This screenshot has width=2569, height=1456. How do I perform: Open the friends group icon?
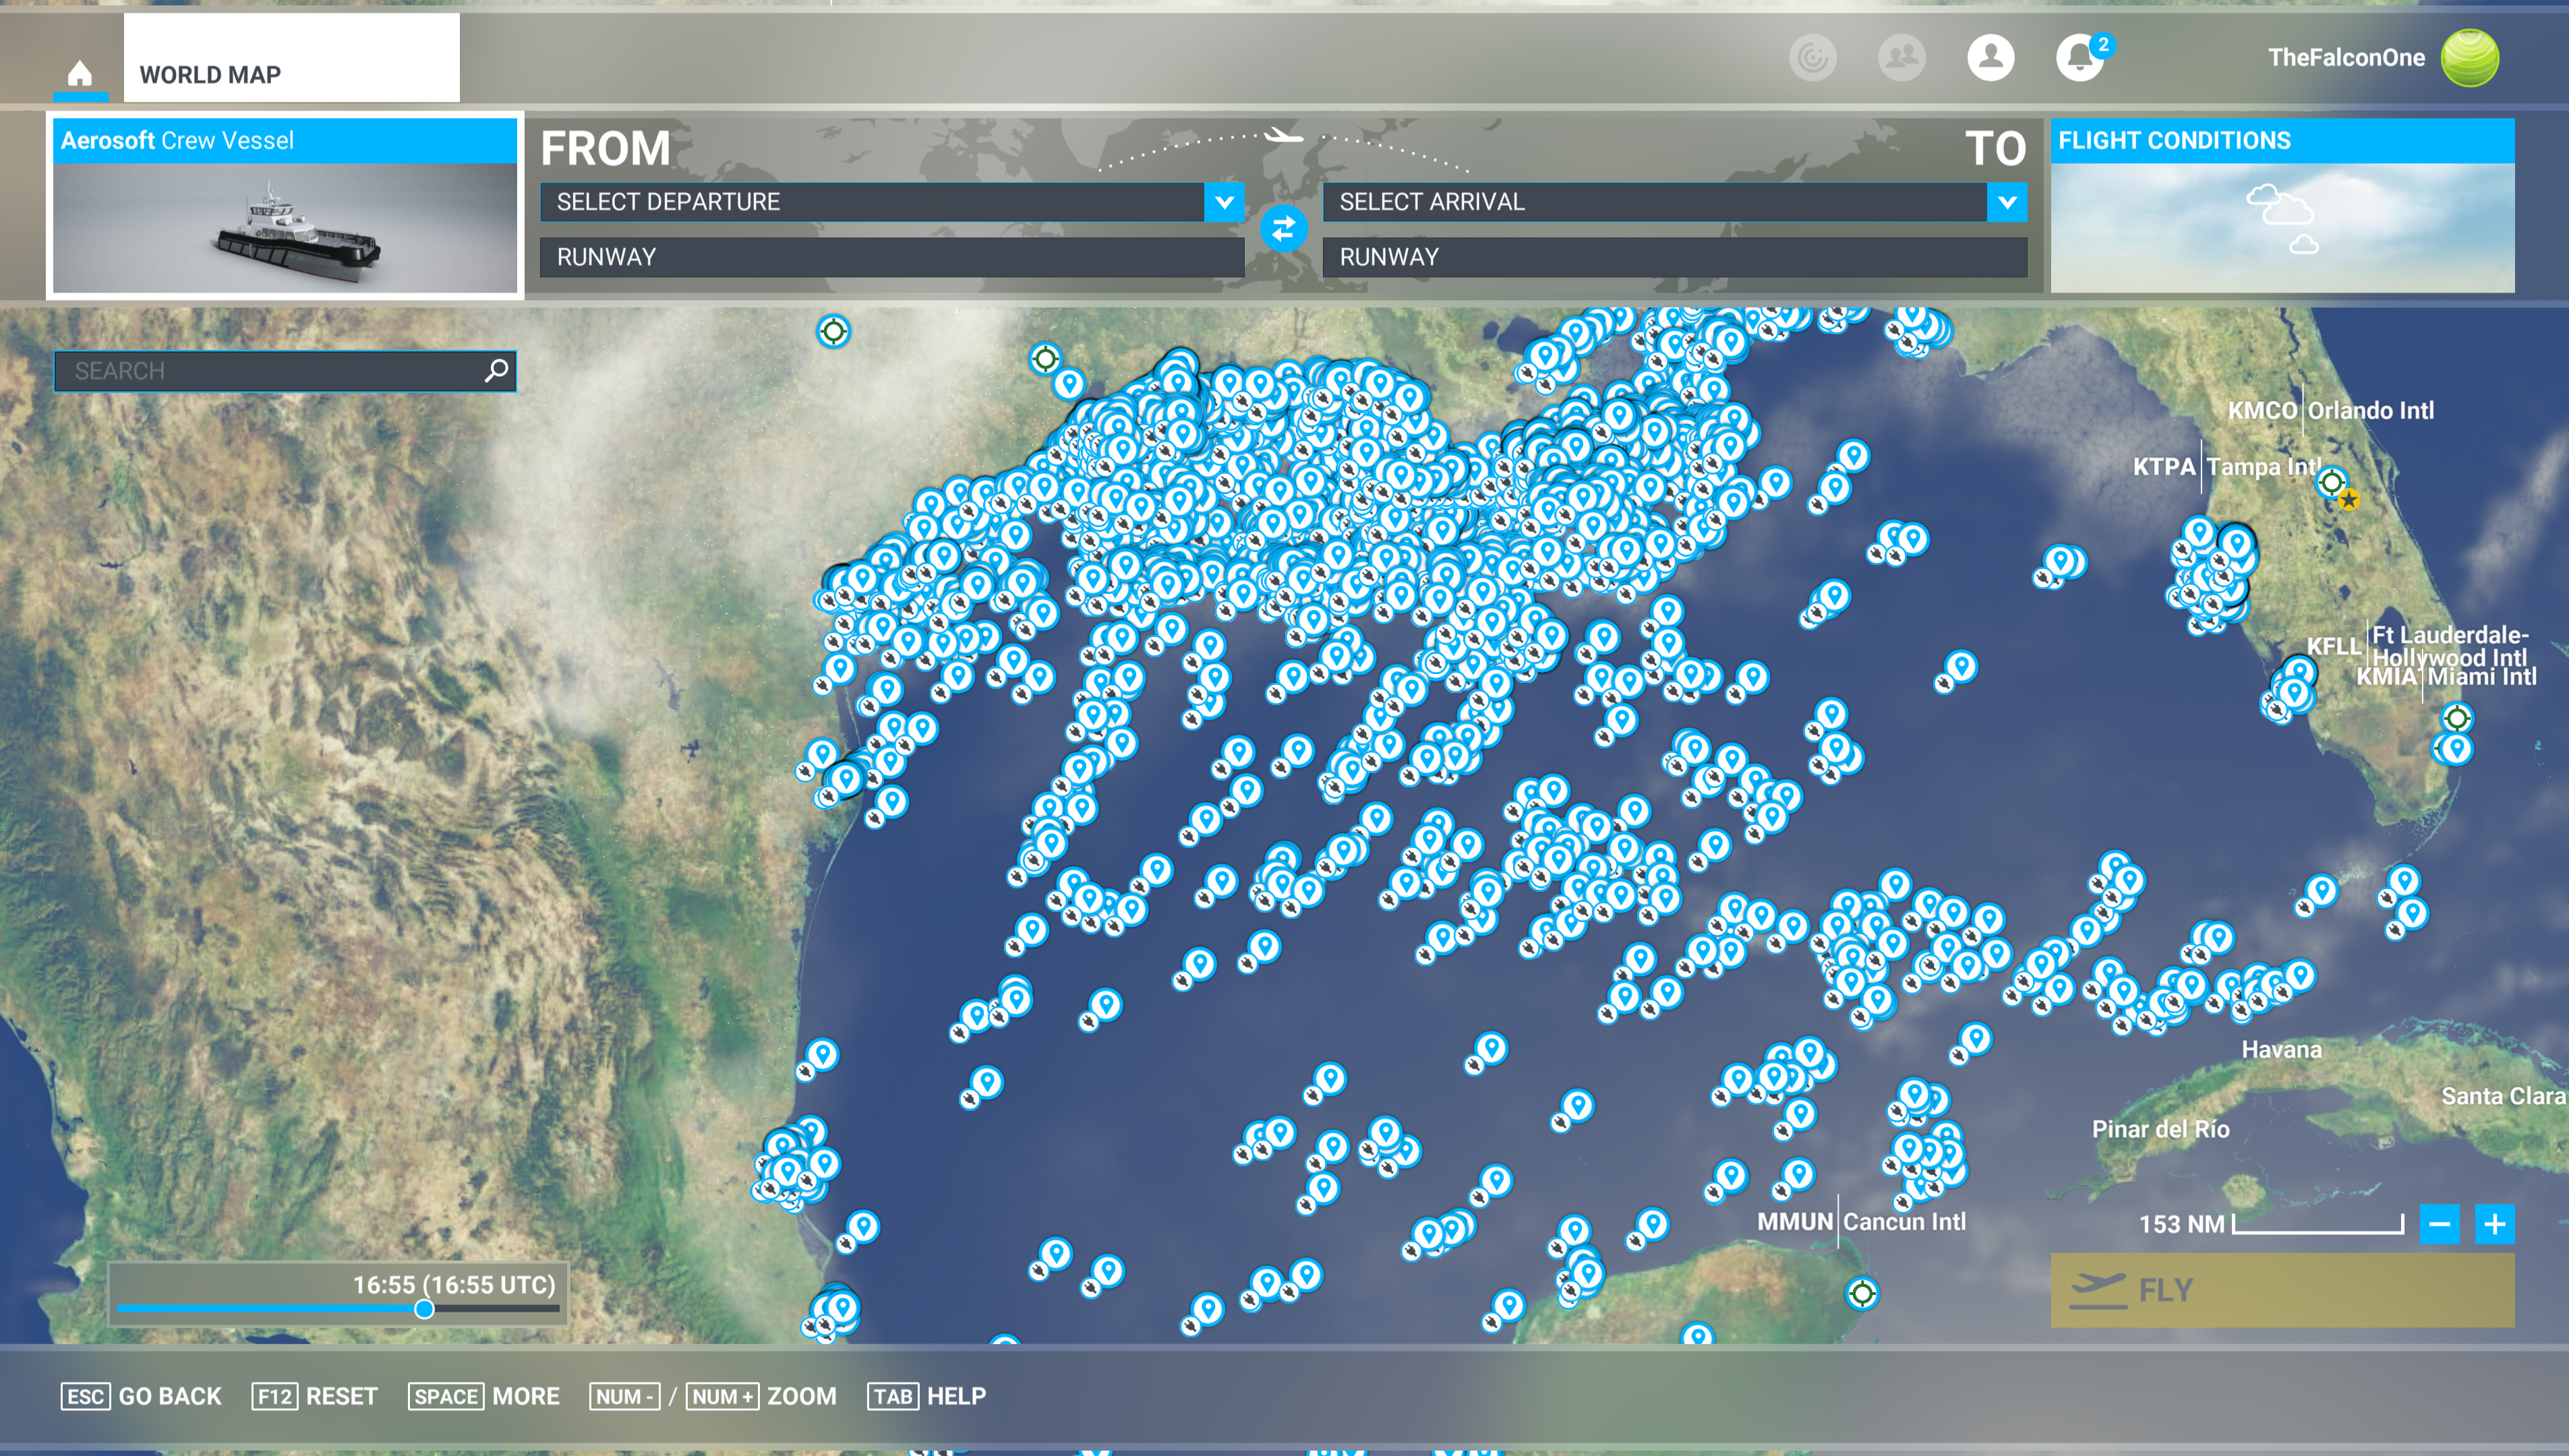1901,57
